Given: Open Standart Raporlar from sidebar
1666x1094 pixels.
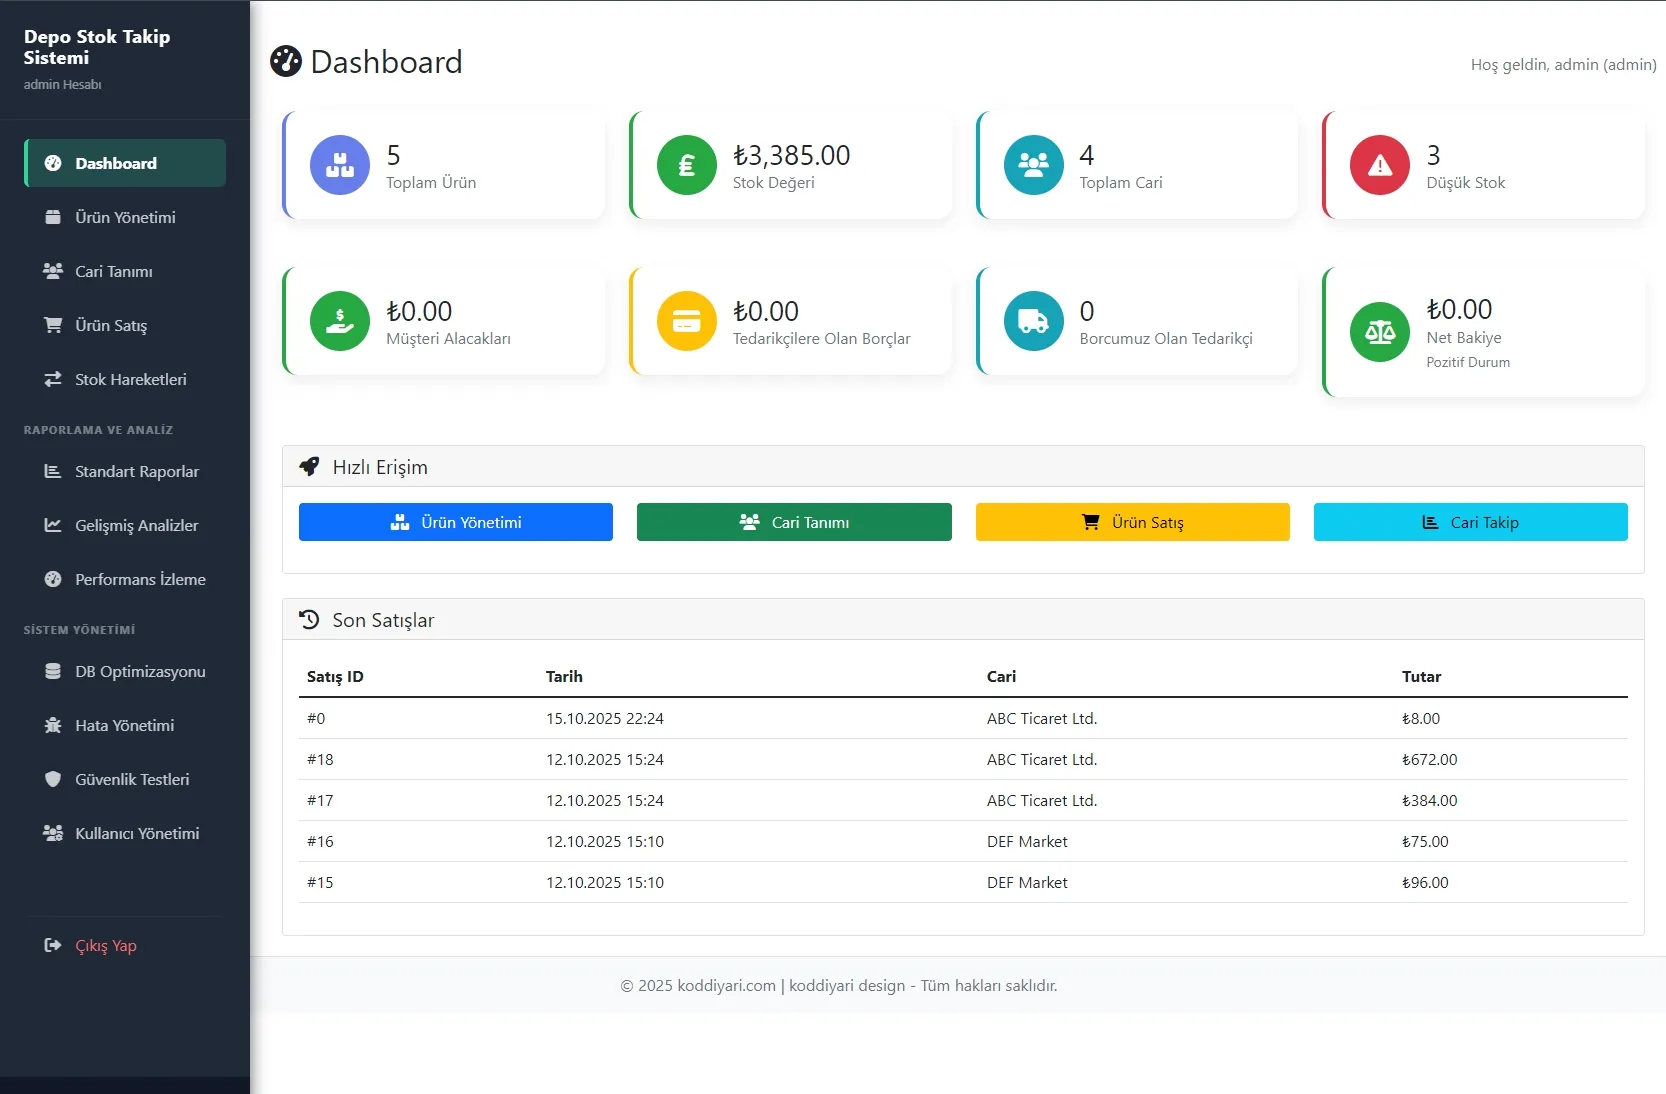Looking at the screenshot, I should [136, 471].
